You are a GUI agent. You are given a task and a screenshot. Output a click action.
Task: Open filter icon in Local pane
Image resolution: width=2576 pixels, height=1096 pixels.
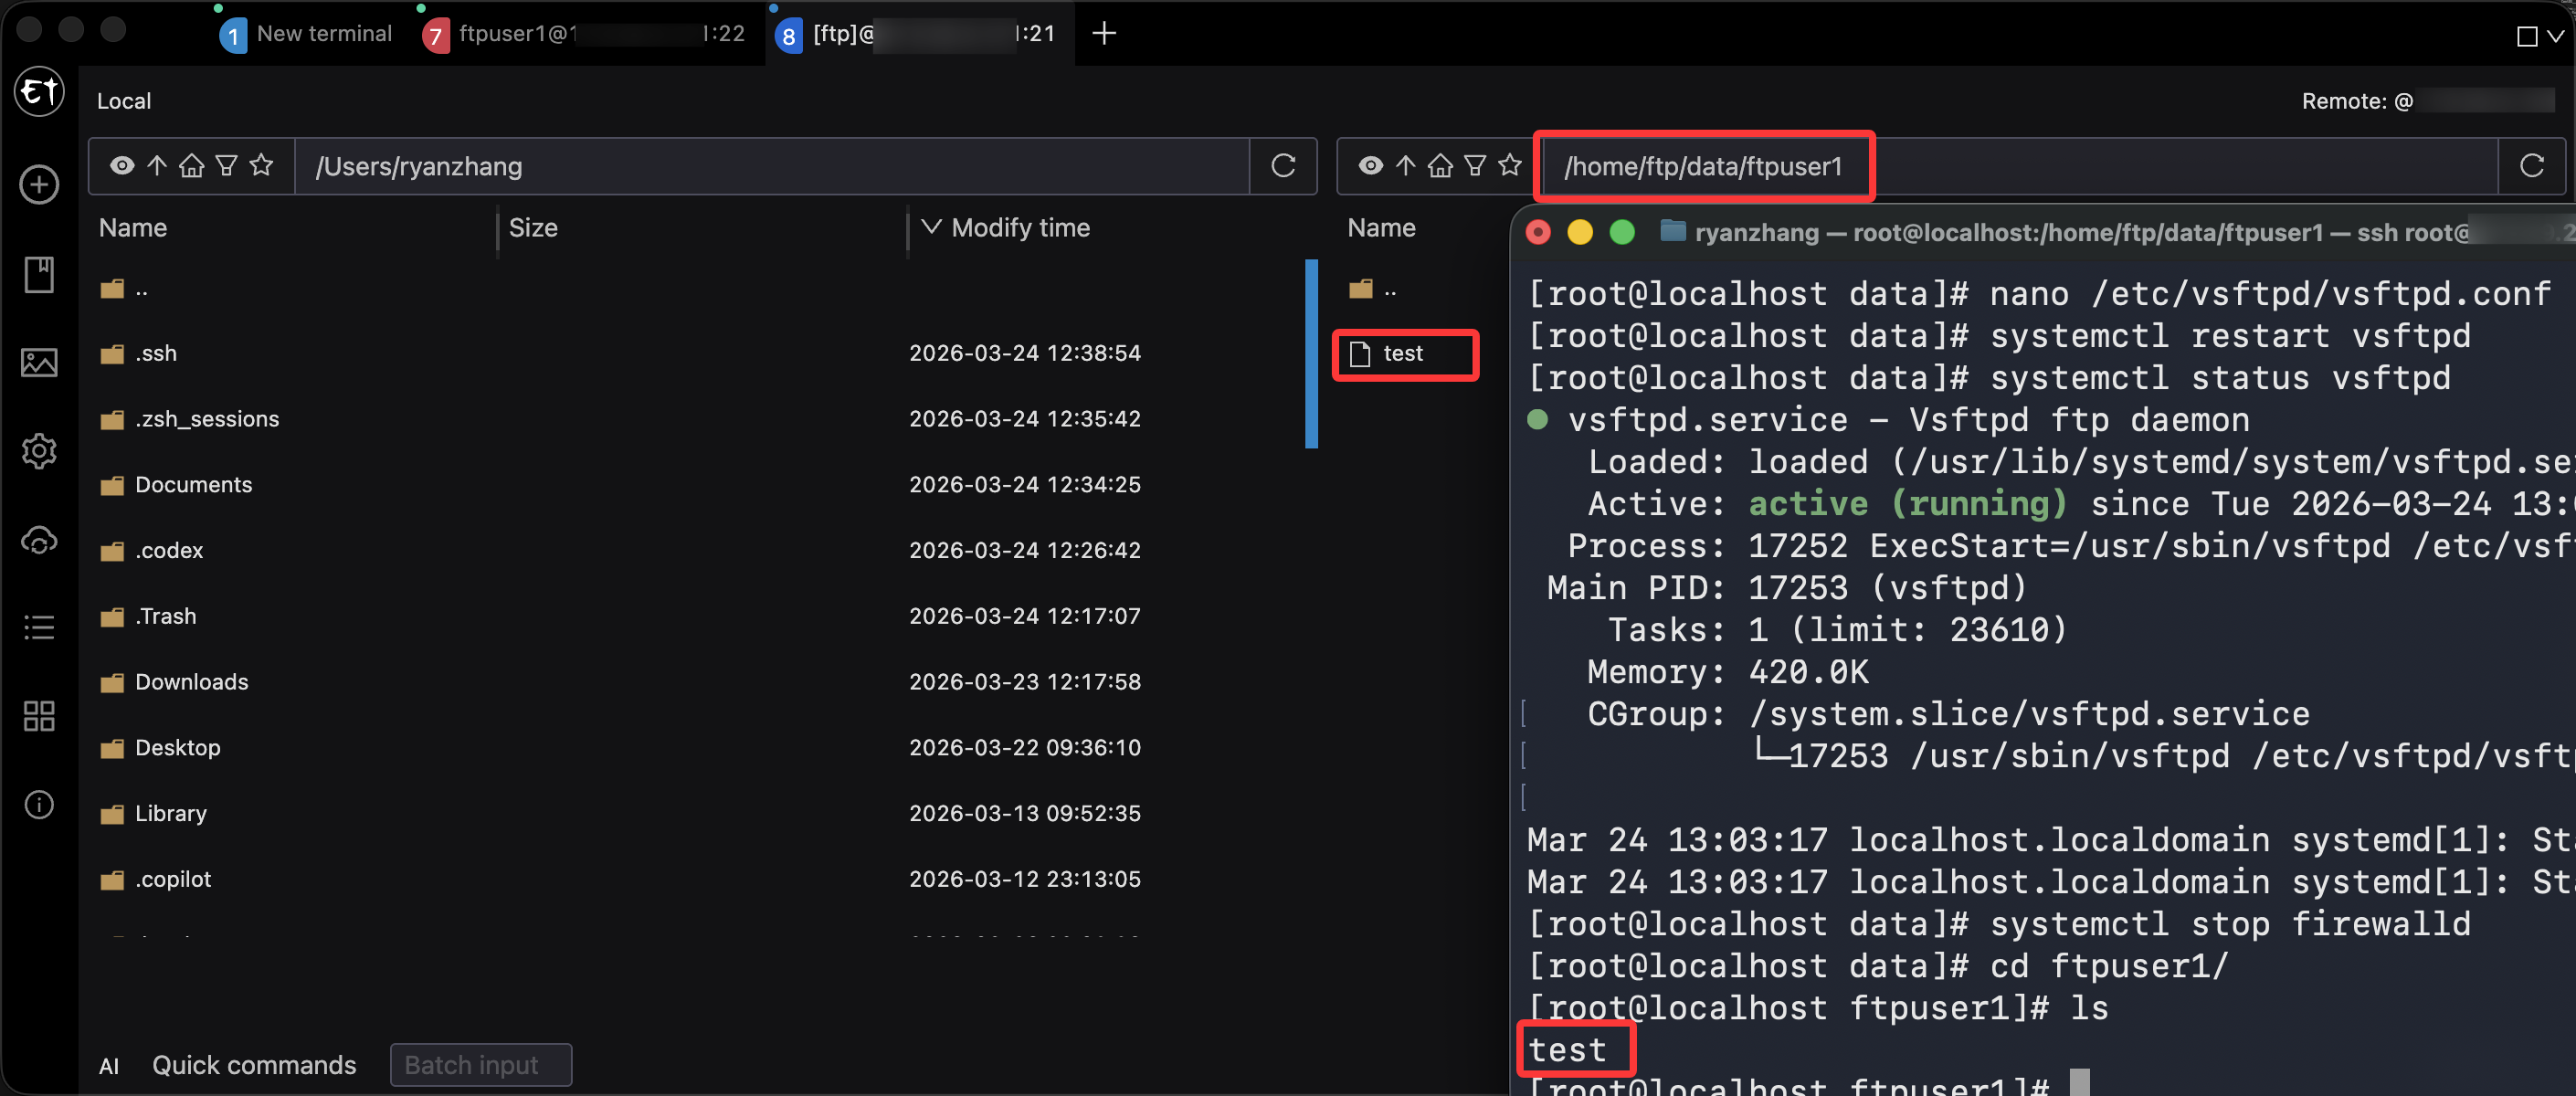tap(227, 165)
